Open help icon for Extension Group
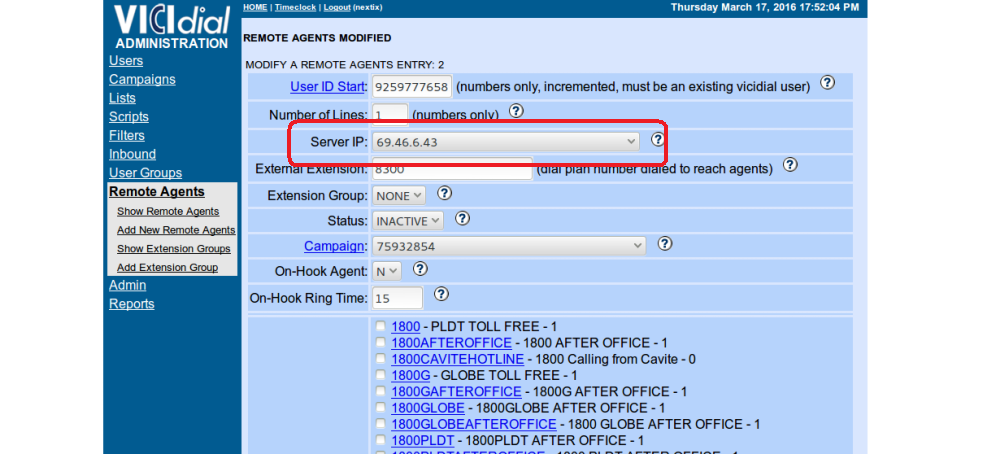 tap(445, 193)
